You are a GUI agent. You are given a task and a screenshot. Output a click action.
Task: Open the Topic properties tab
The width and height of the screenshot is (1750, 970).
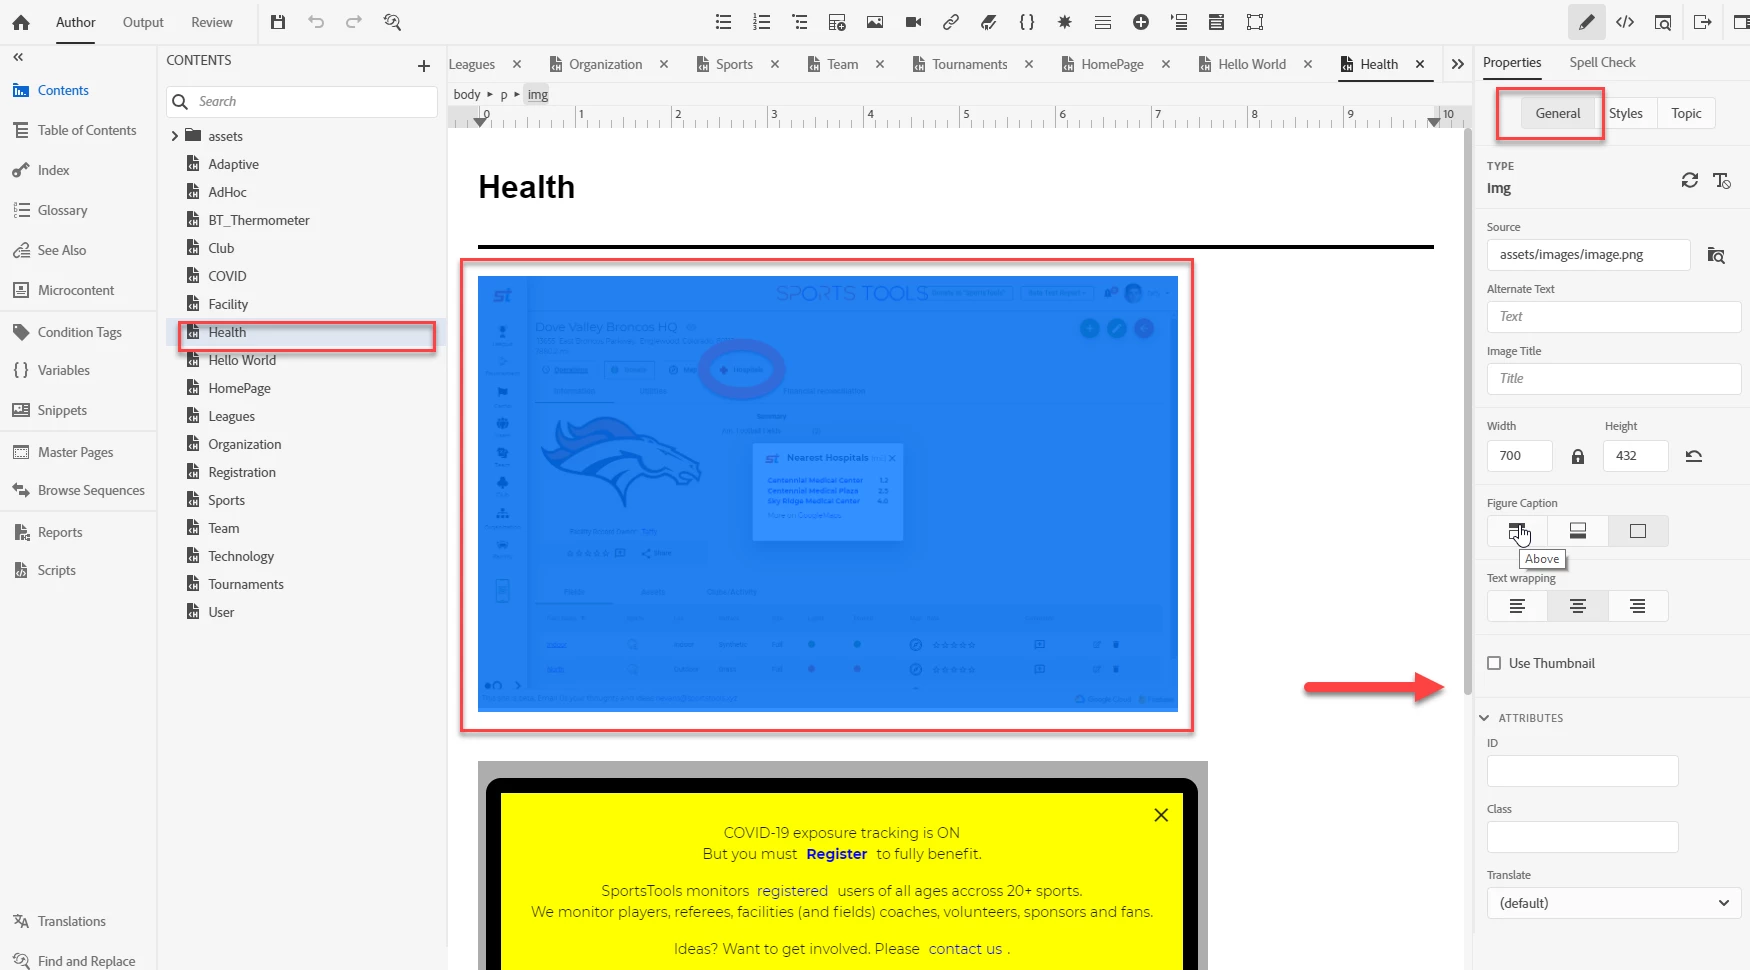tap(1686, 113)
